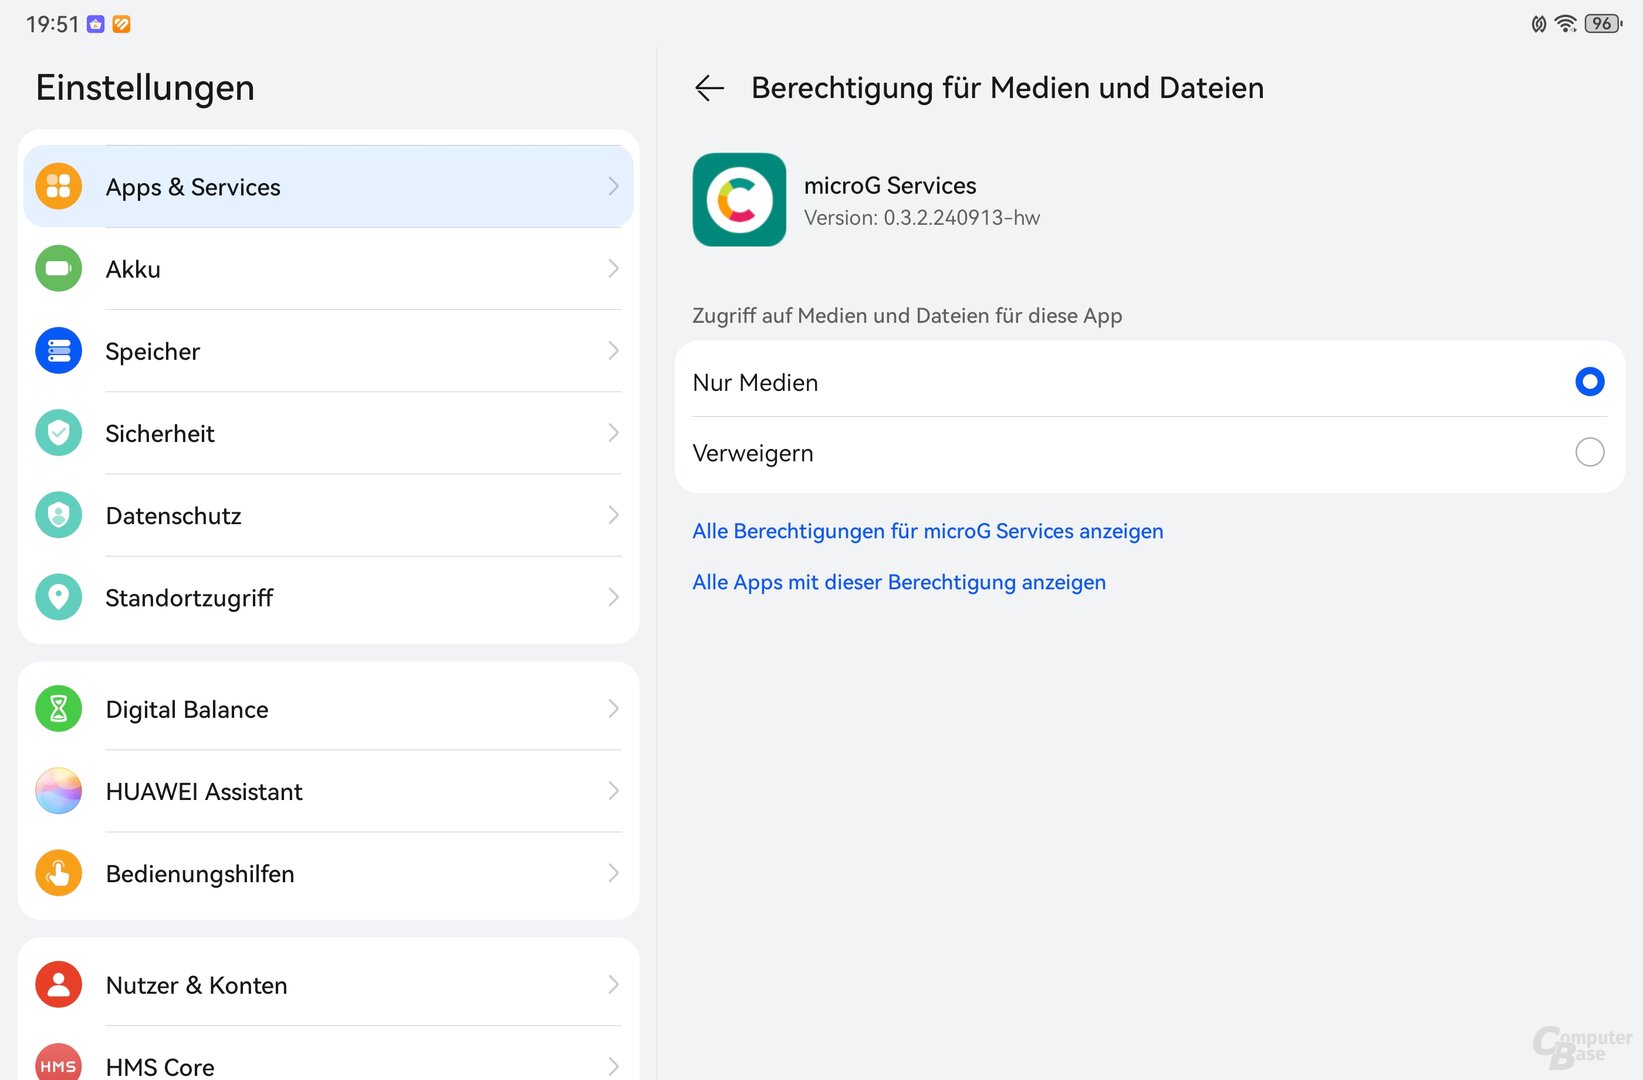Viewport: 1643px width, 1080px height.
Task: Open the HUAWEI Assistant settings entry
Action: [x=328, y=791]
